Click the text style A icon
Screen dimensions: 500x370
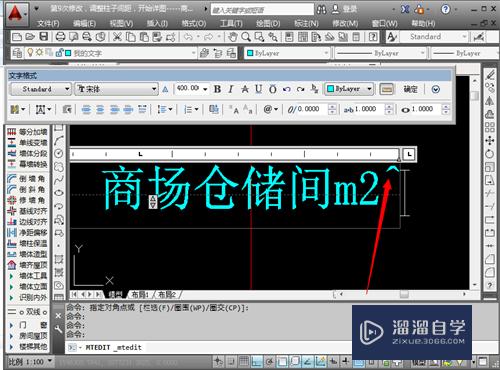coord(392,37)
